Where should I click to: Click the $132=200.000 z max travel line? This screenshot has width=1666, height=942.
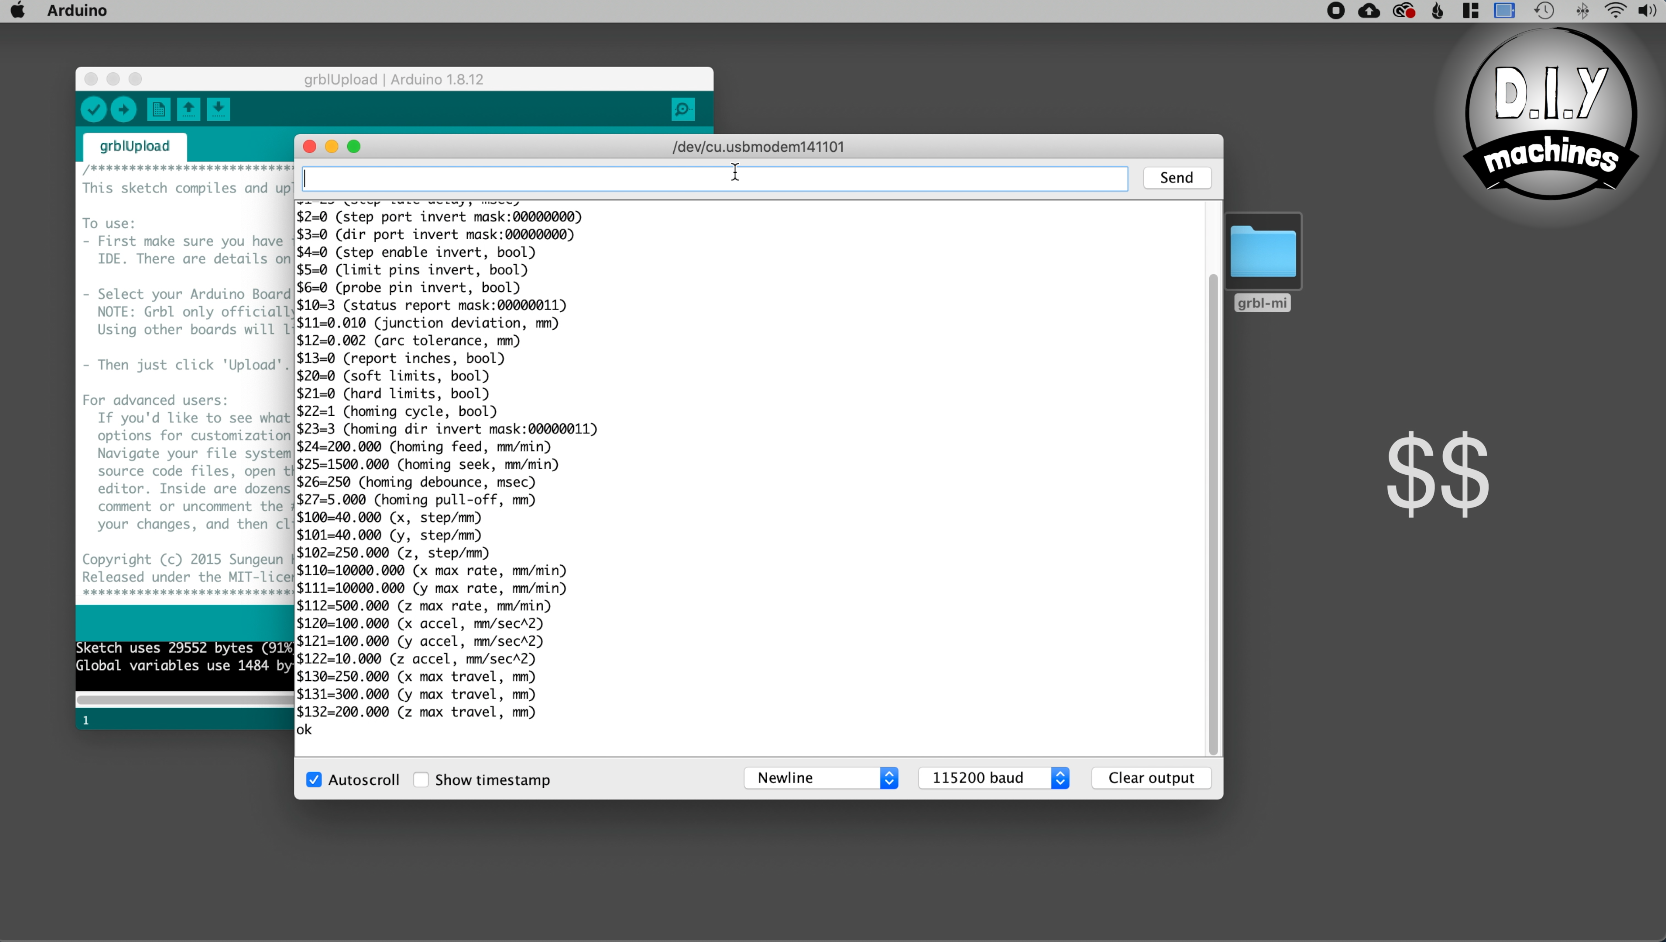point(416,713)
